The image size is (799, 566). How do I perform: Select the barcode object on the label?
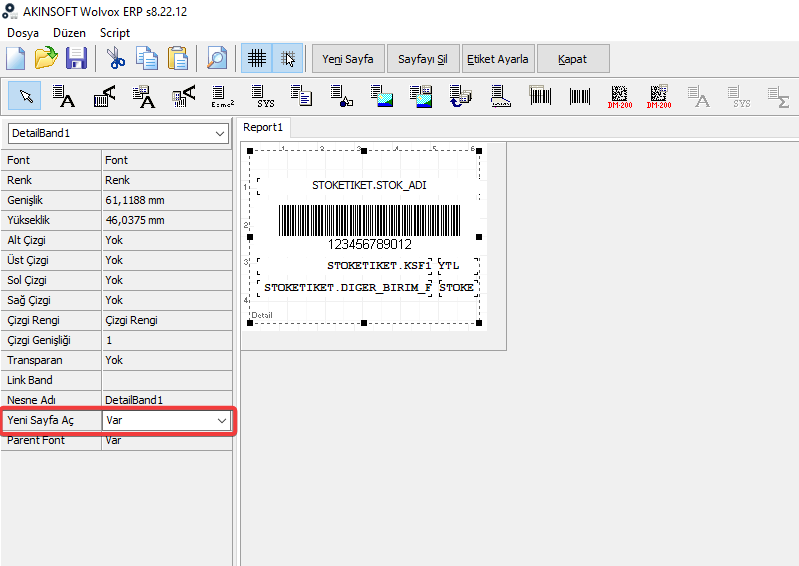[x=369, y=227]
